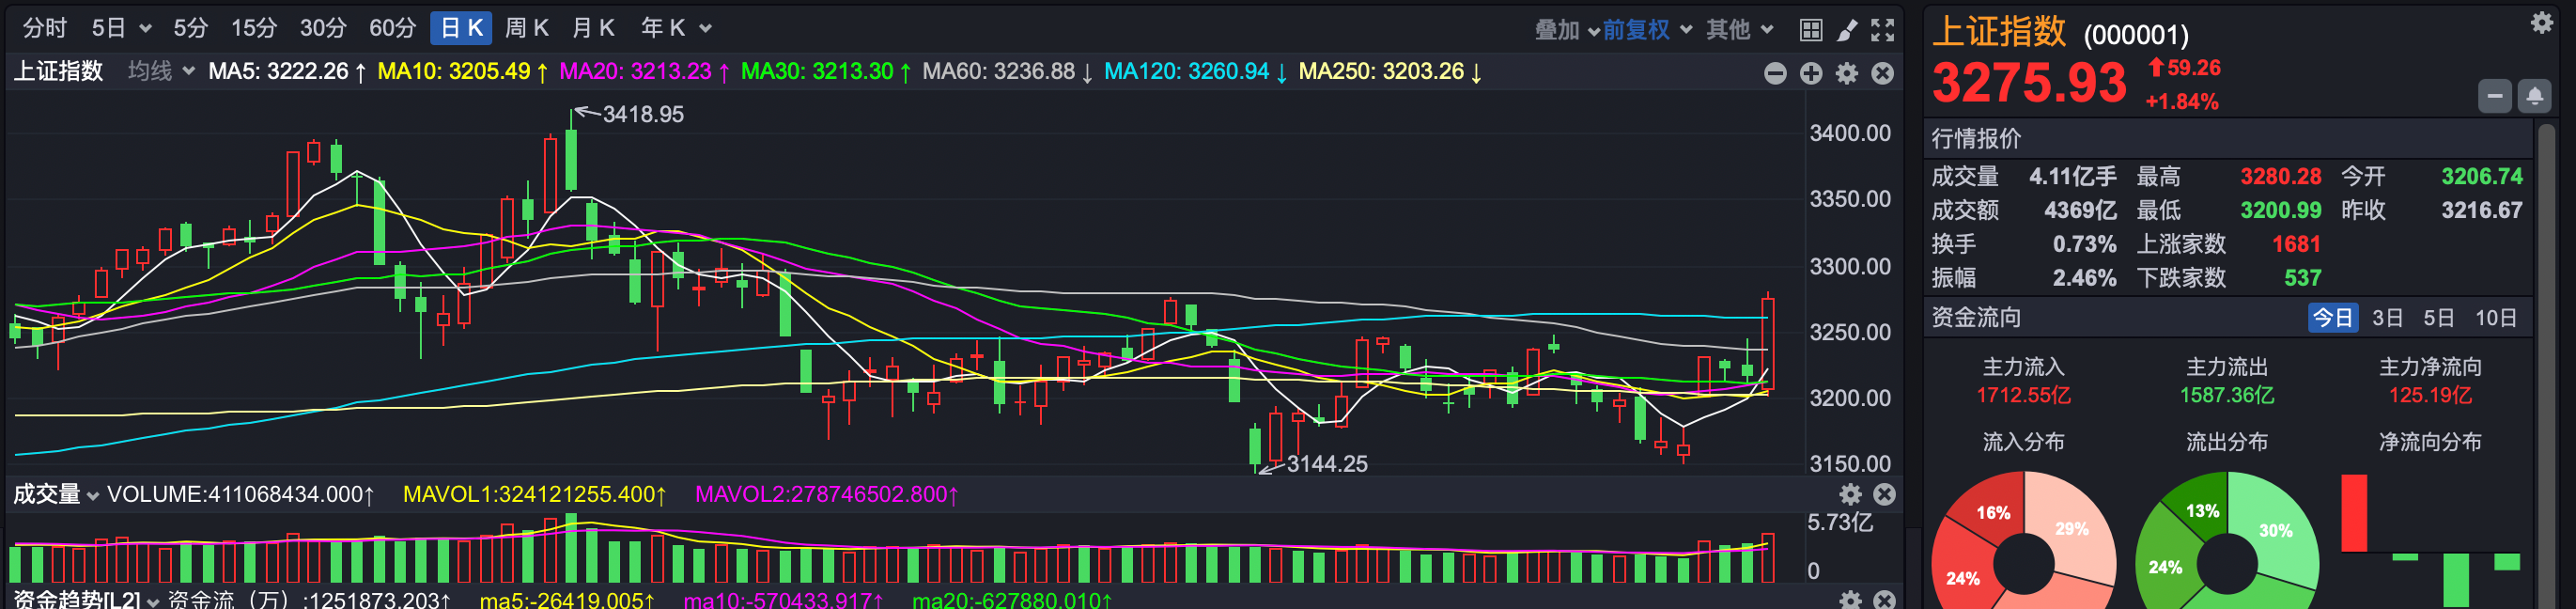Open the multi-chart grid layout
The image size is (2576, 609).
coord(1810,30)
